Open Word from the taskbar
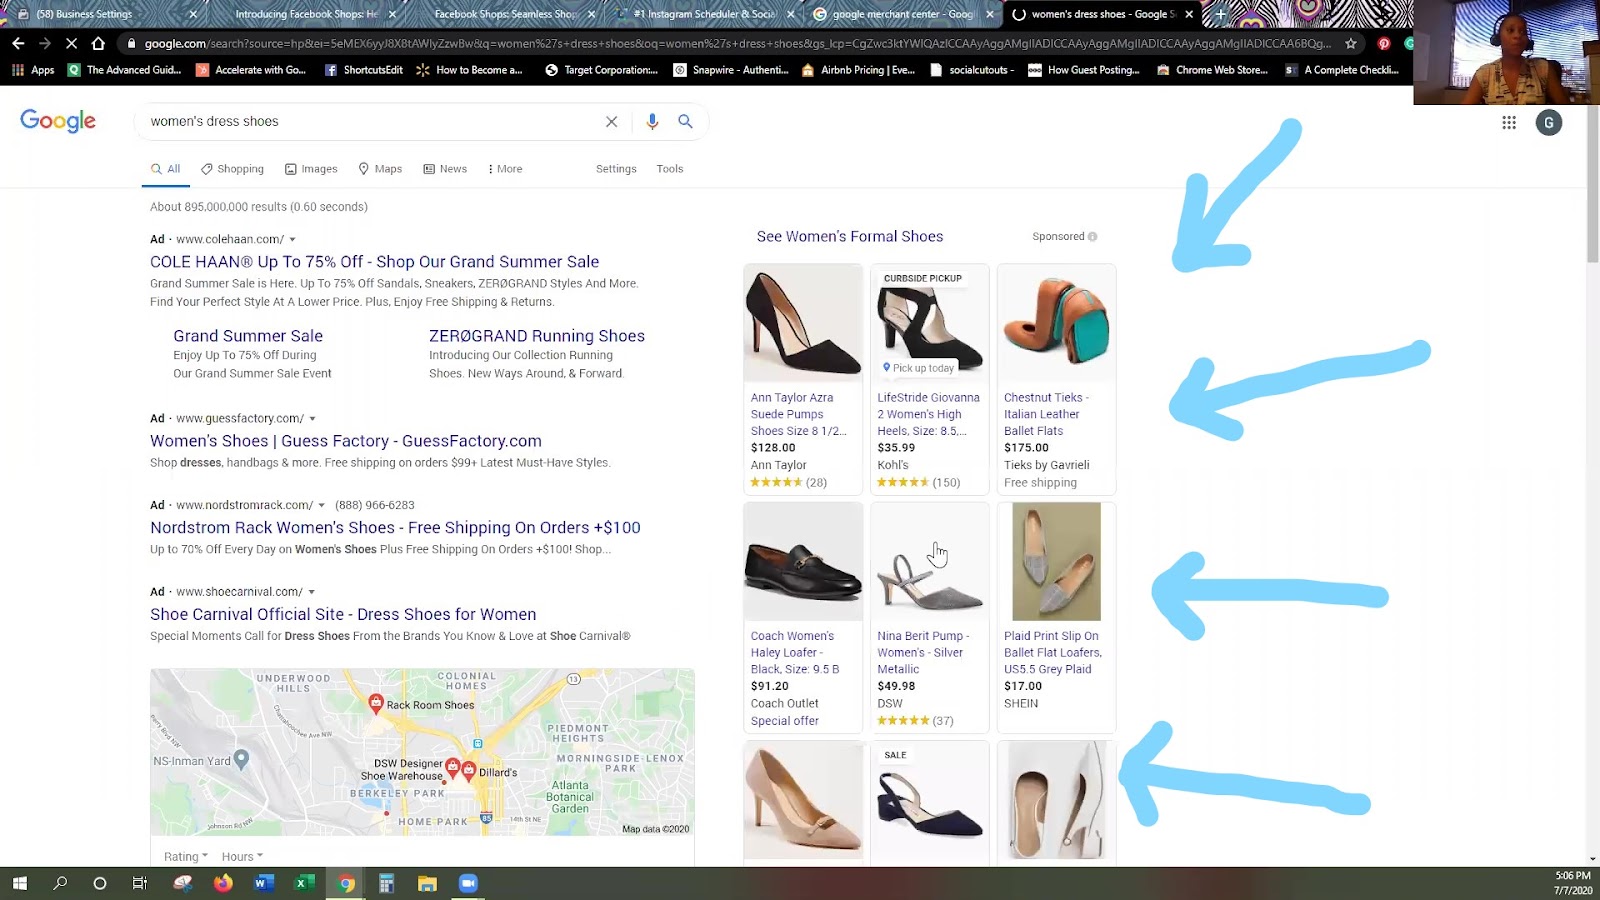This screenshot has width=1600, height=900. [264, 883]
